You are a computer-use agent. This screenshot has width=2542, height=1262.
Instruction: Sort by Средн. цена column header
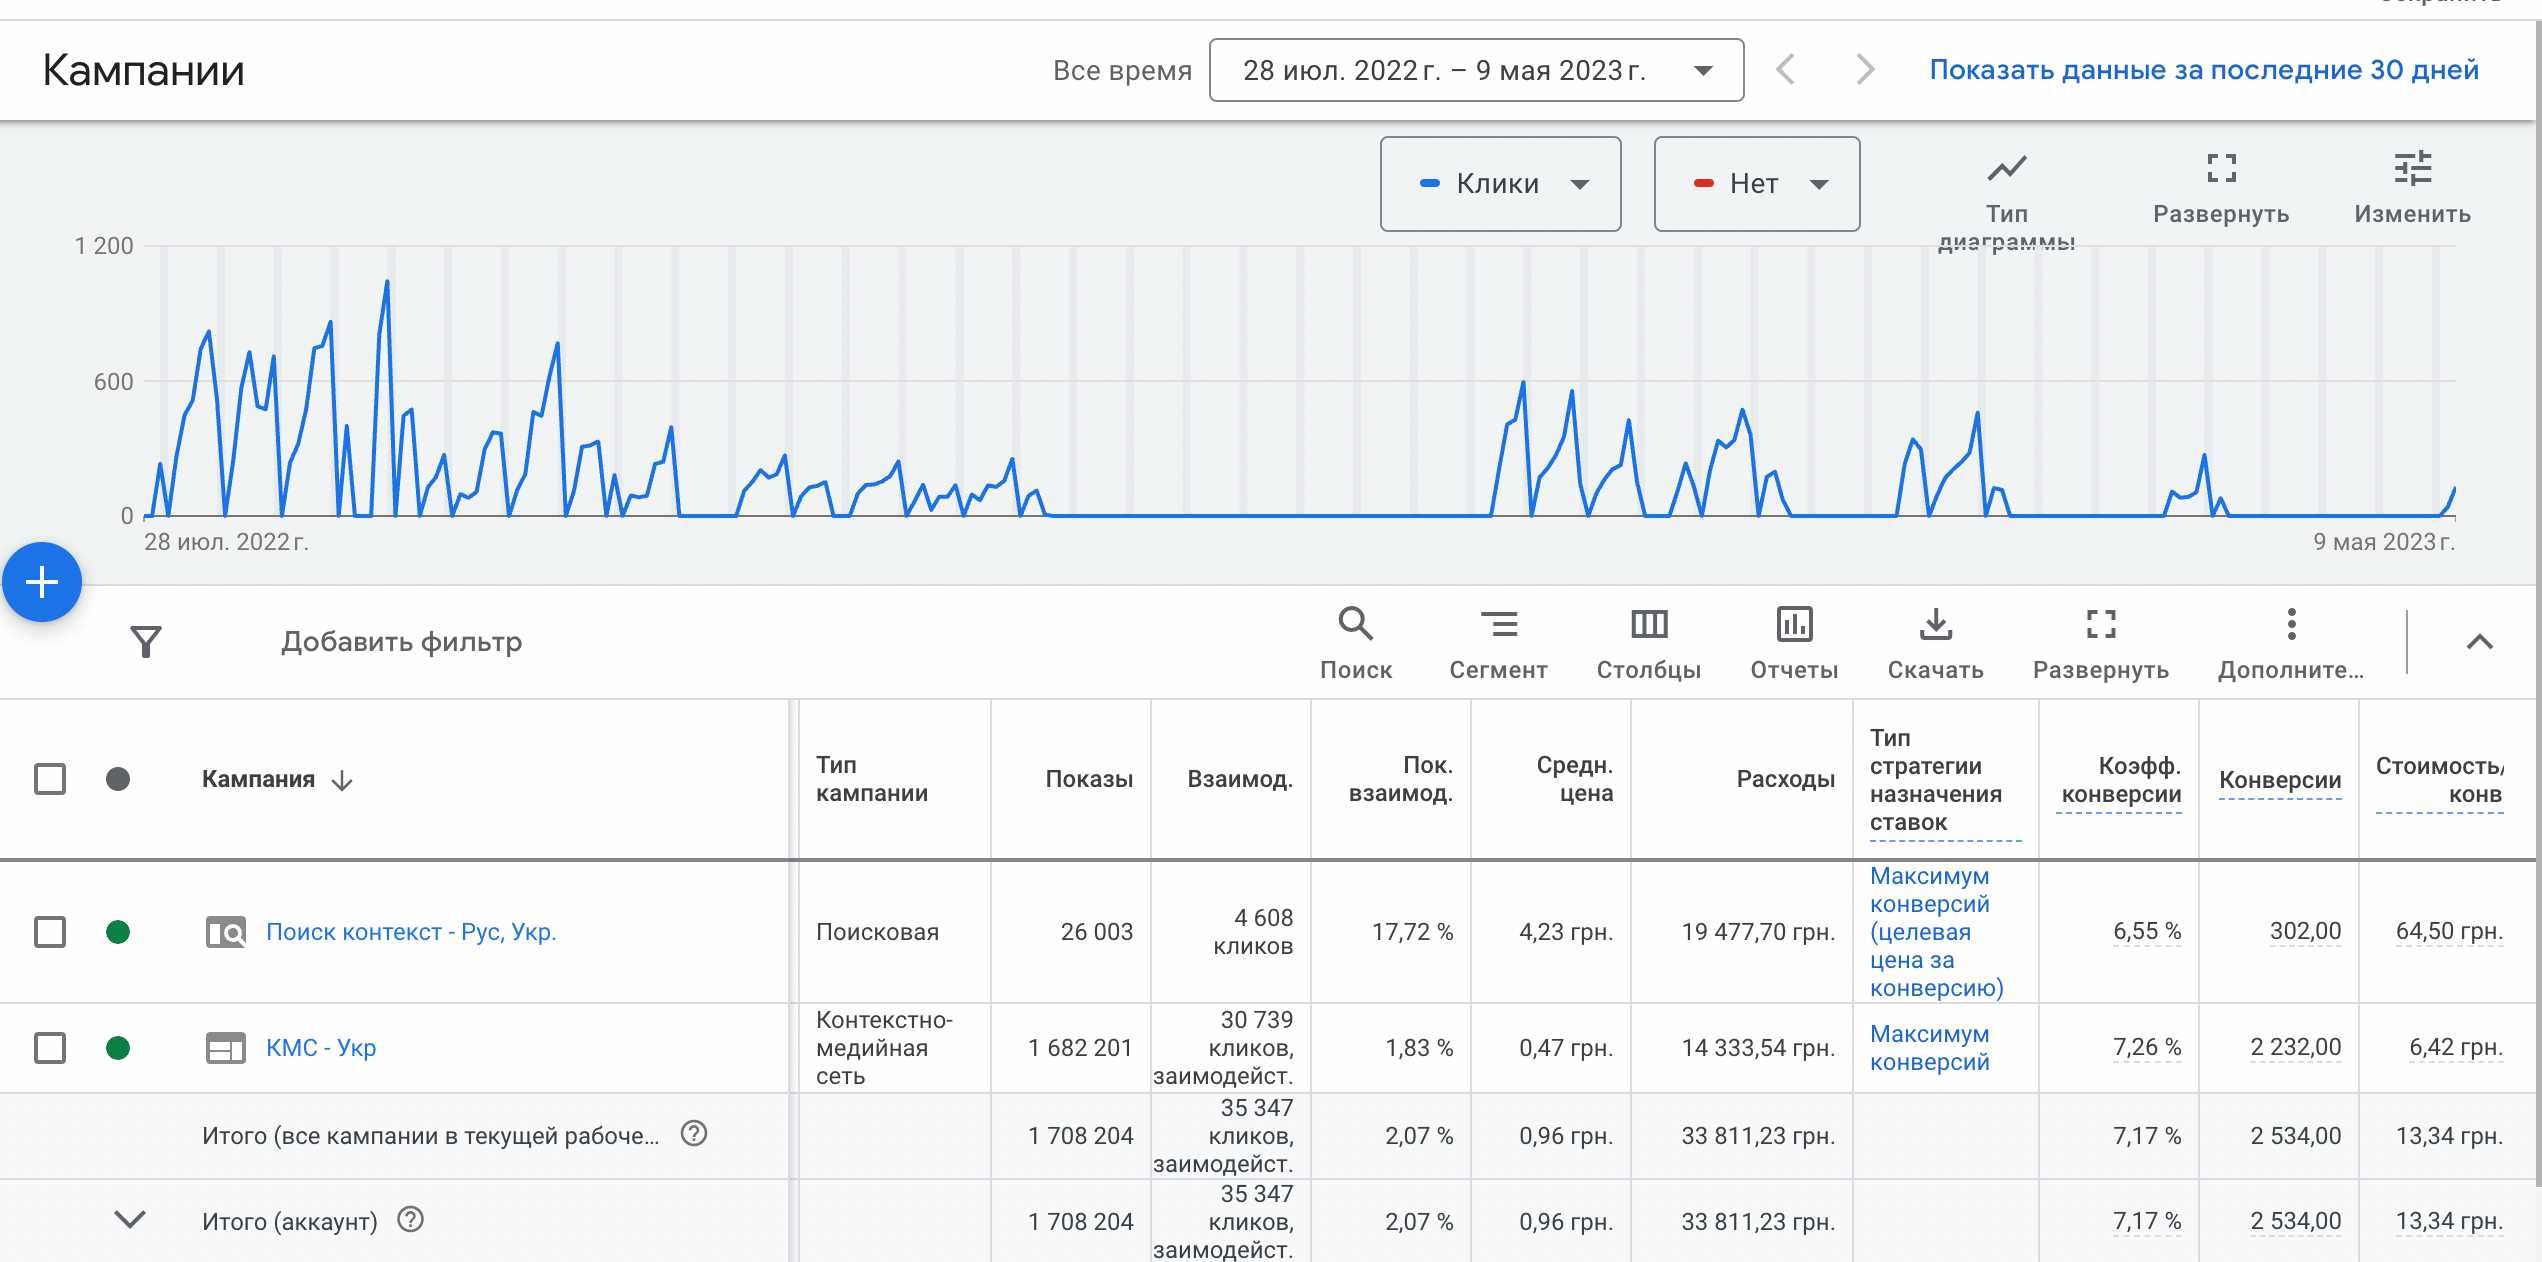1574,779
